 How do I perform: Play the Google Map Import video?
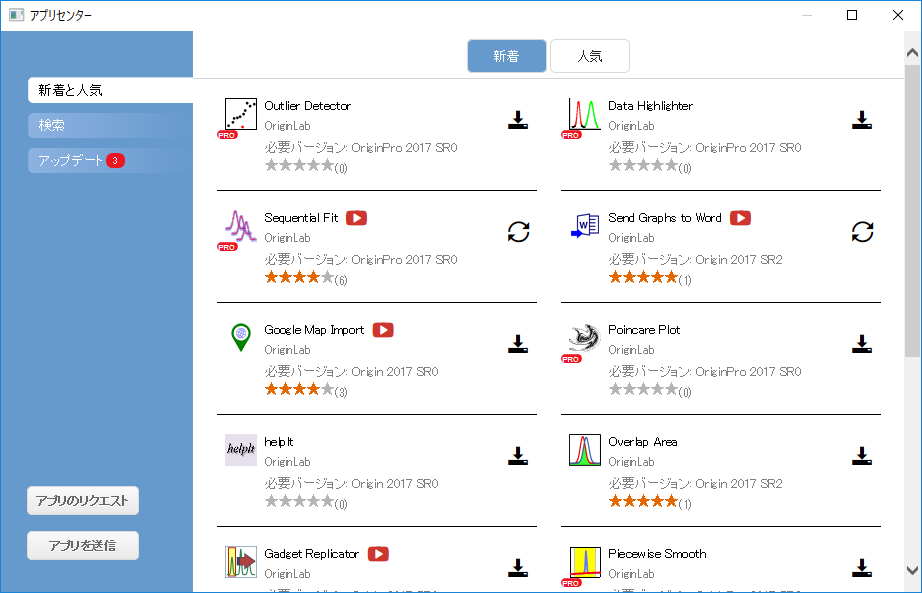383,330
